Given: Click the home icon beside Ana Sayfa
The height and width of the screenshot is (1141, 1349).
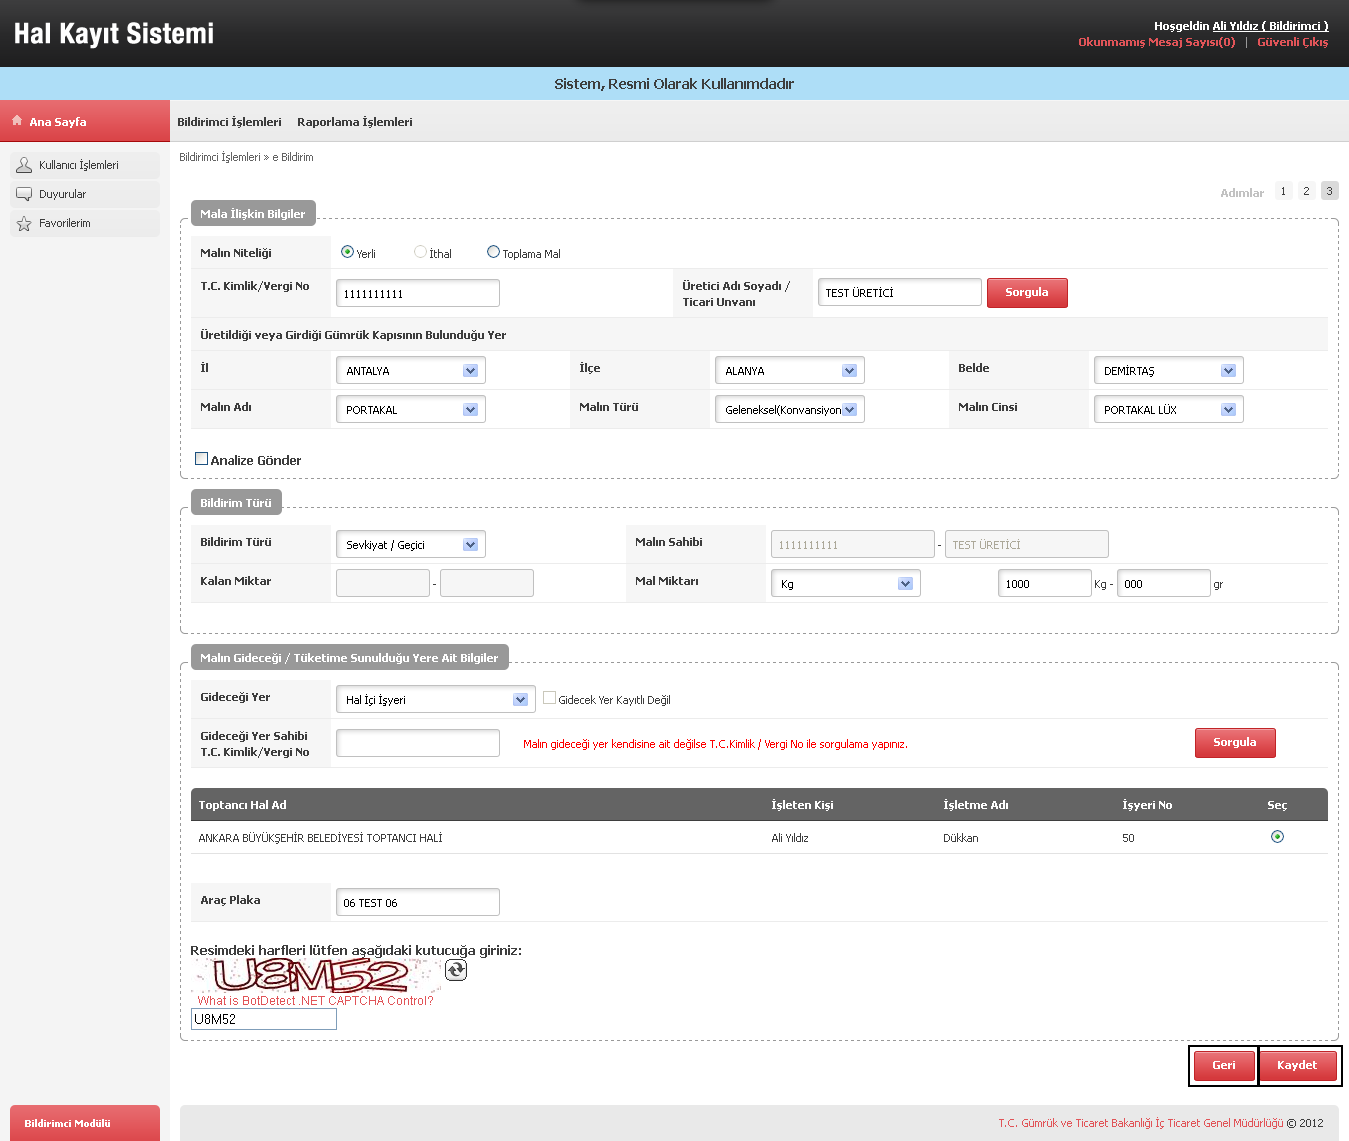Looking at the screenshot, I should 17,120.
